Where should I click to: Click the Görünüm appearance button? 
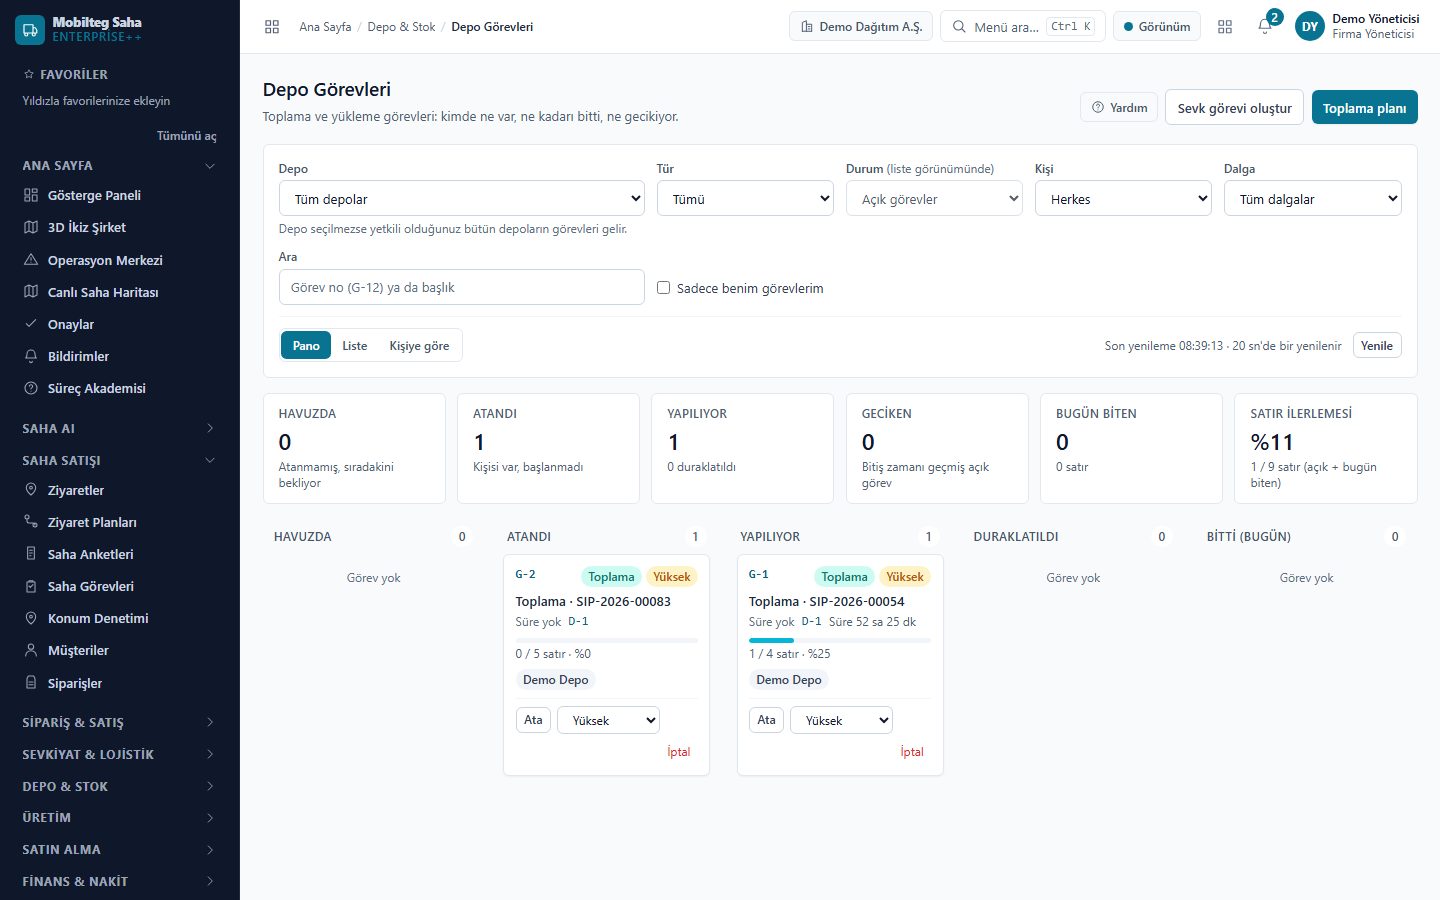[x=1157, y=27]
